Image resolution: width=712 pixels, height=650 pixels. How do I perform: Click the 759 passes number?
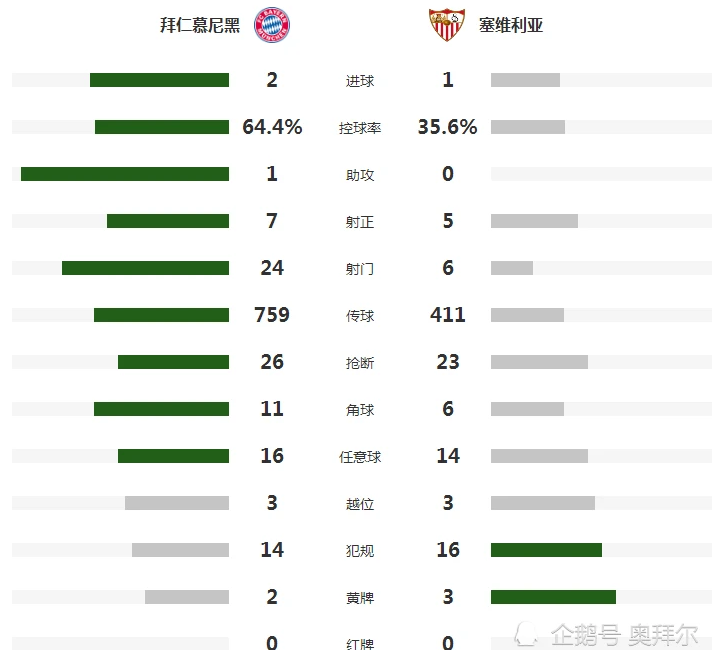tap(272, 315)
